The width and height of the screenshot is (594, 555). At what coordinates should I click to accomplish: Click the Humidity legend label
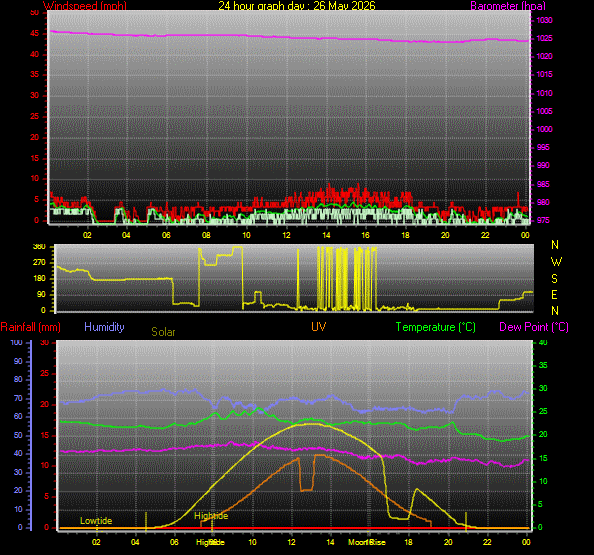coord(104,327)
